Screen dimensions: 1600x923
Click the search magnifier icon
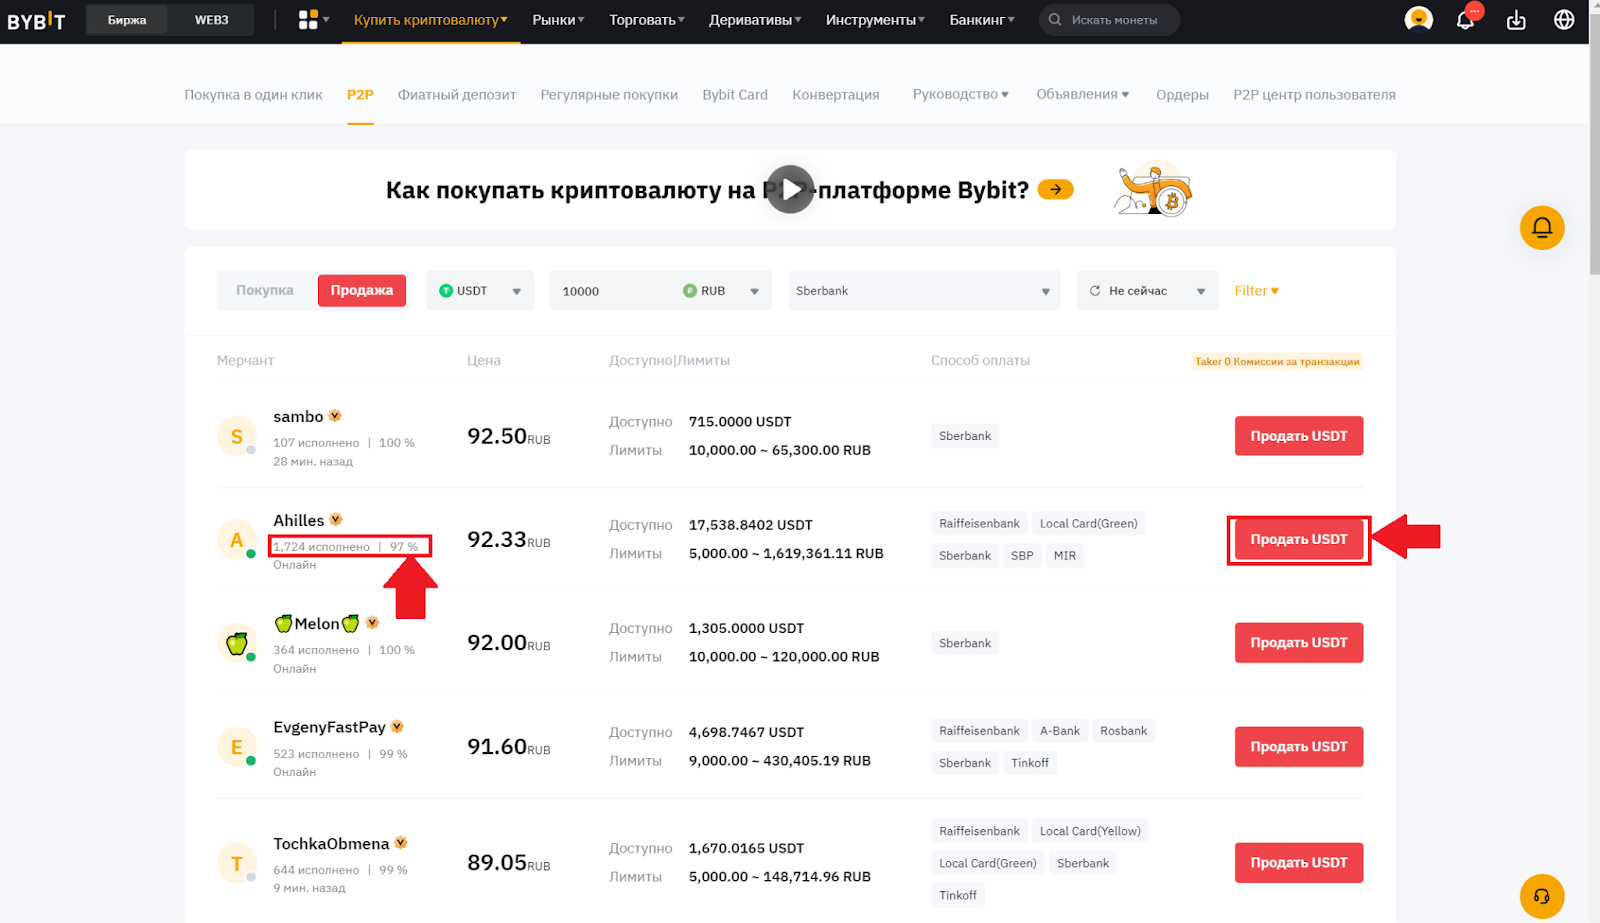pos(1055,20)
